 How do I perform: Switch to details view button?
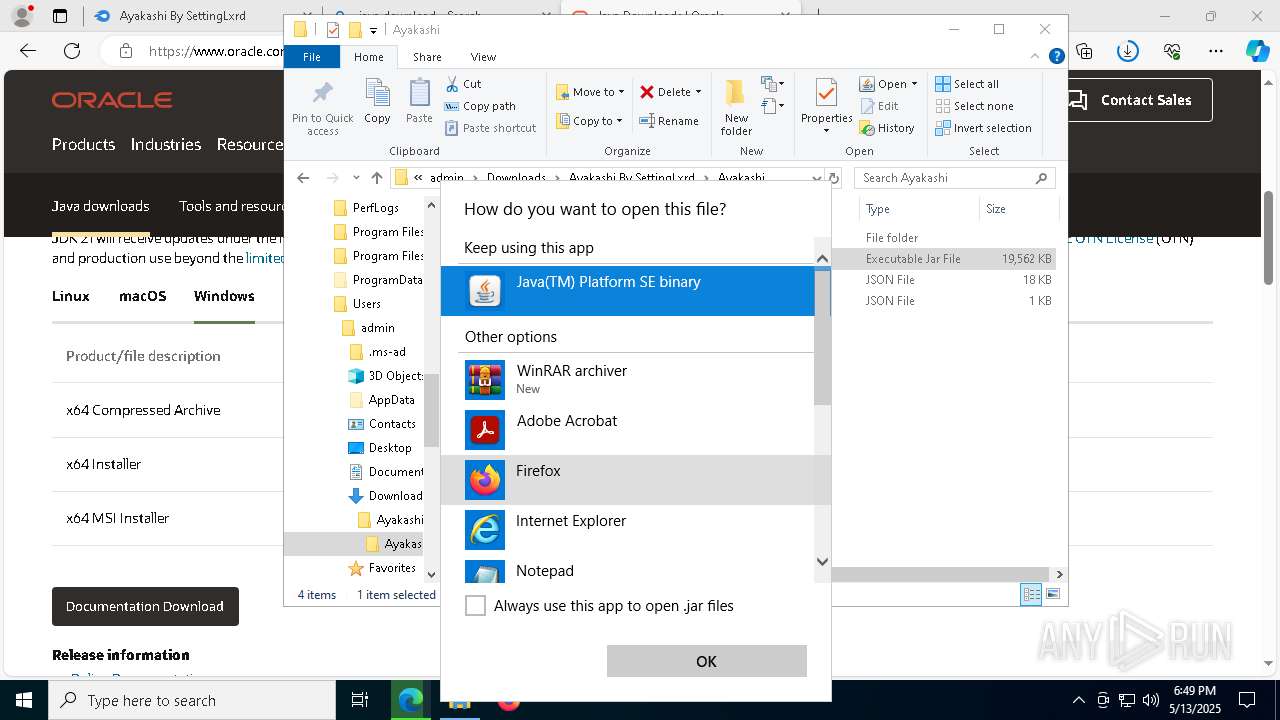tap(1030, 594)
